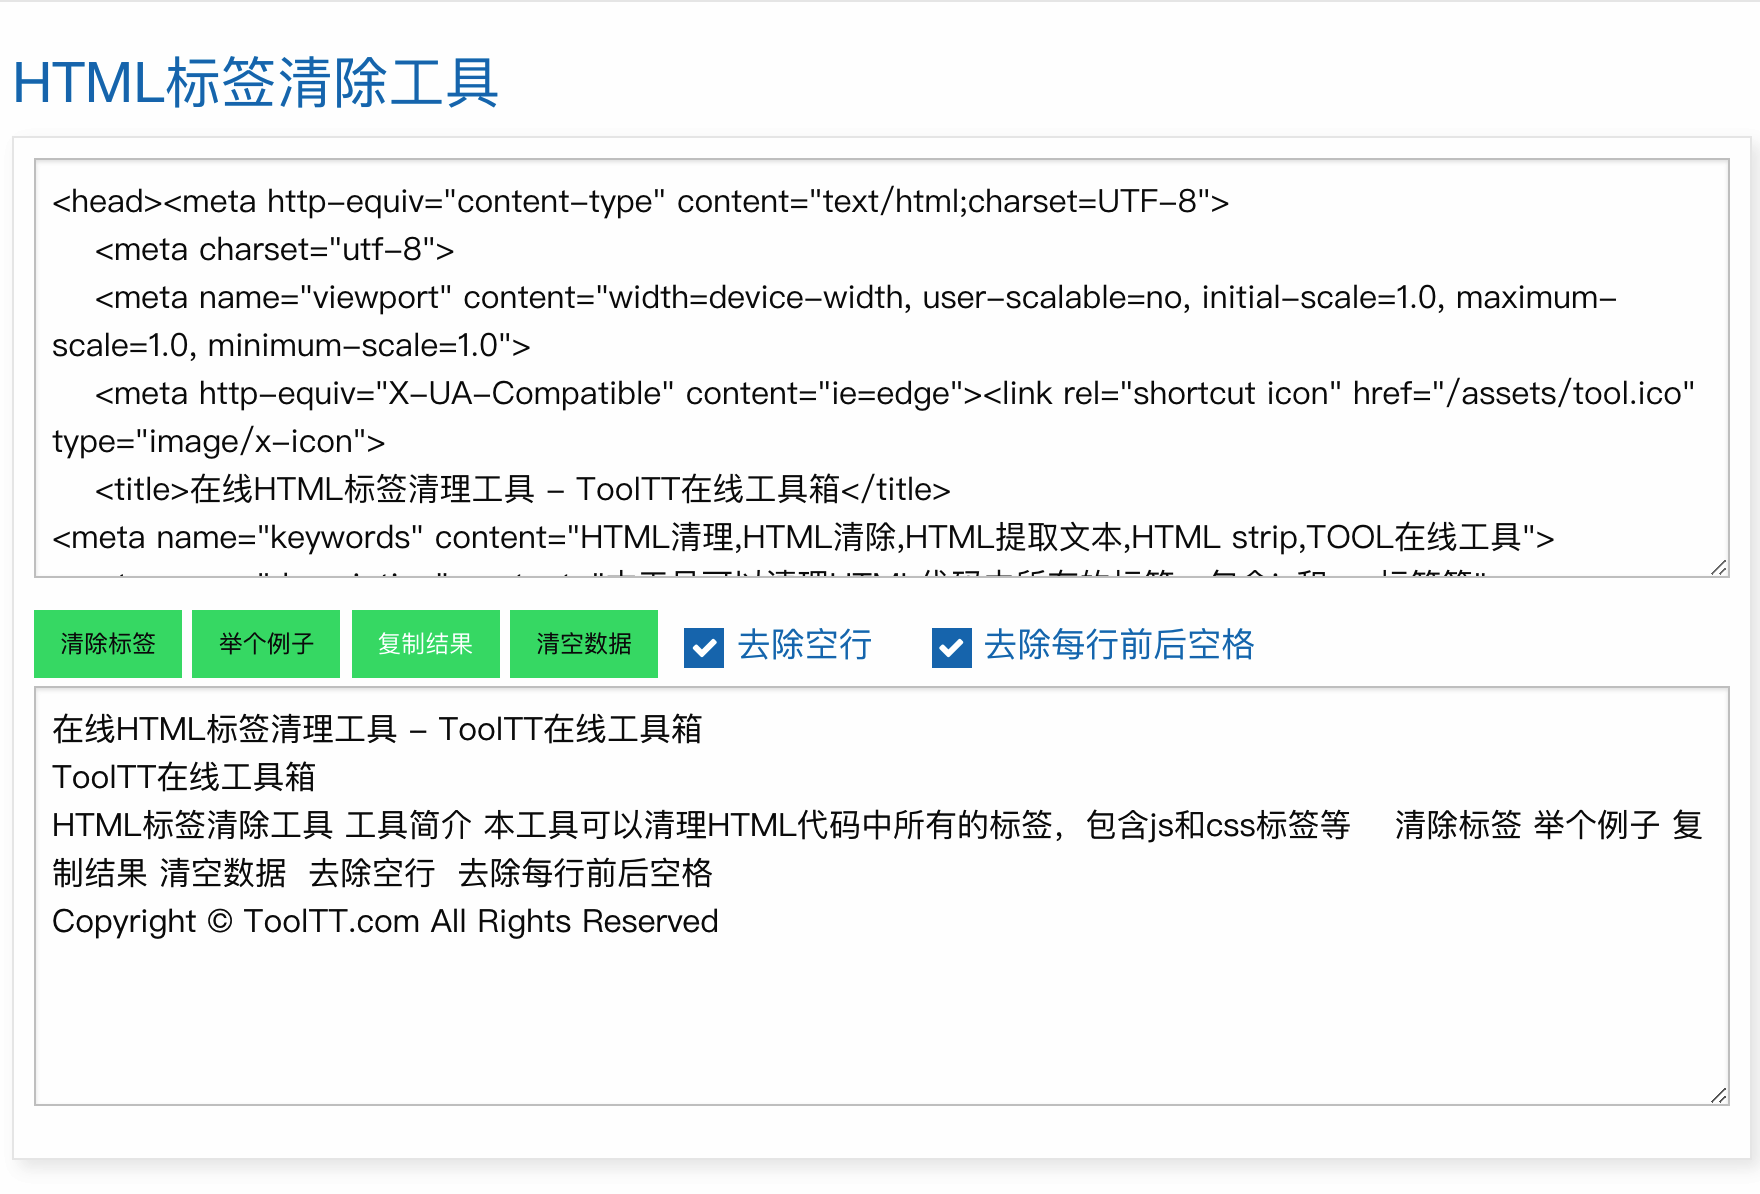This screenshot has width=1760, height=1194.
Task: Click the 'ToolTT在线工具箱' output line
Action: click(184, 777)
